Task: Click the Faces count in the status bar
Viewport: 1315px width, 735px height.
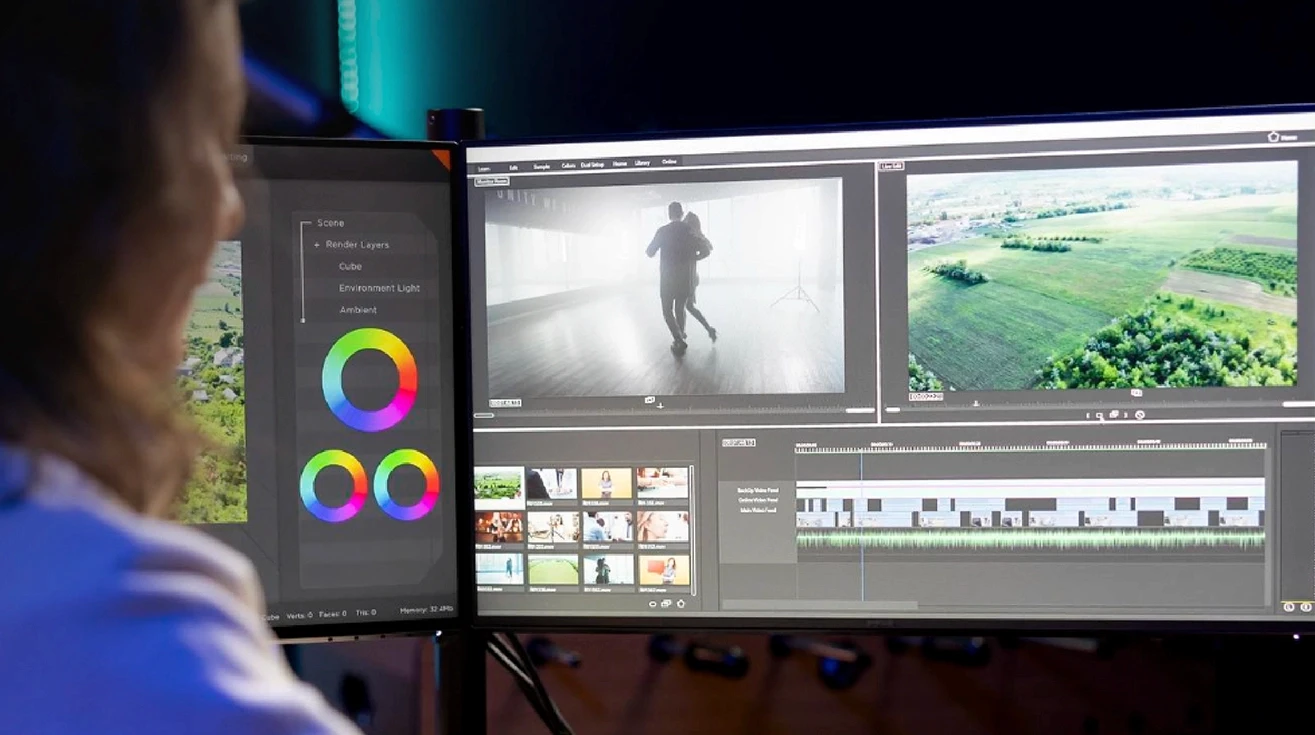Action: coord(331,614)
